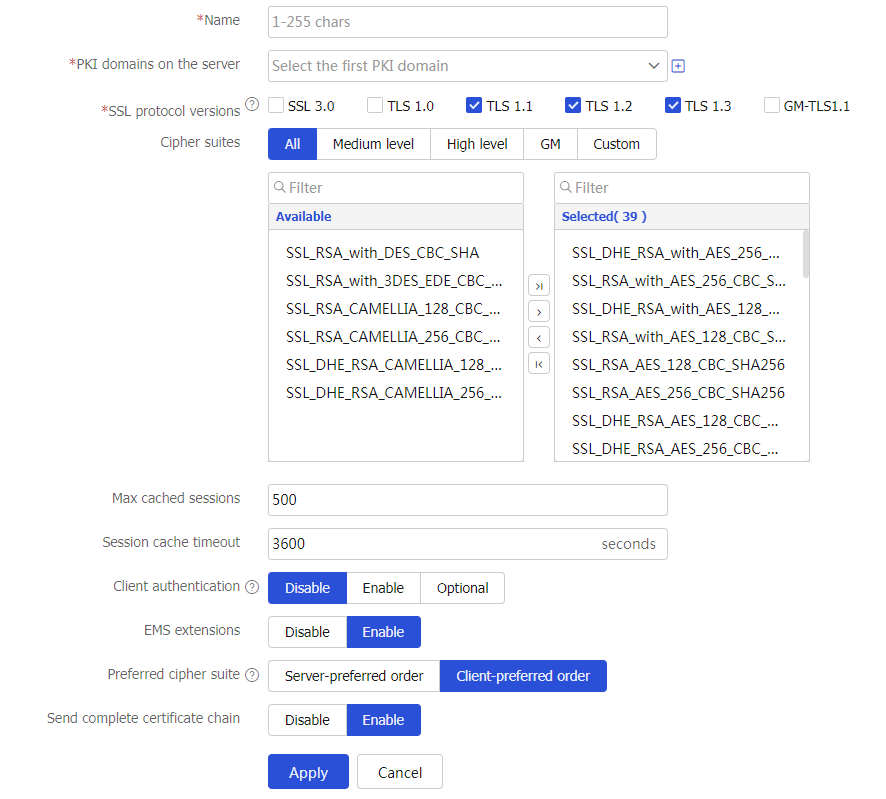Click the Name input field
The width and height of the screenshot is (886, 799).
coord(467,22)
